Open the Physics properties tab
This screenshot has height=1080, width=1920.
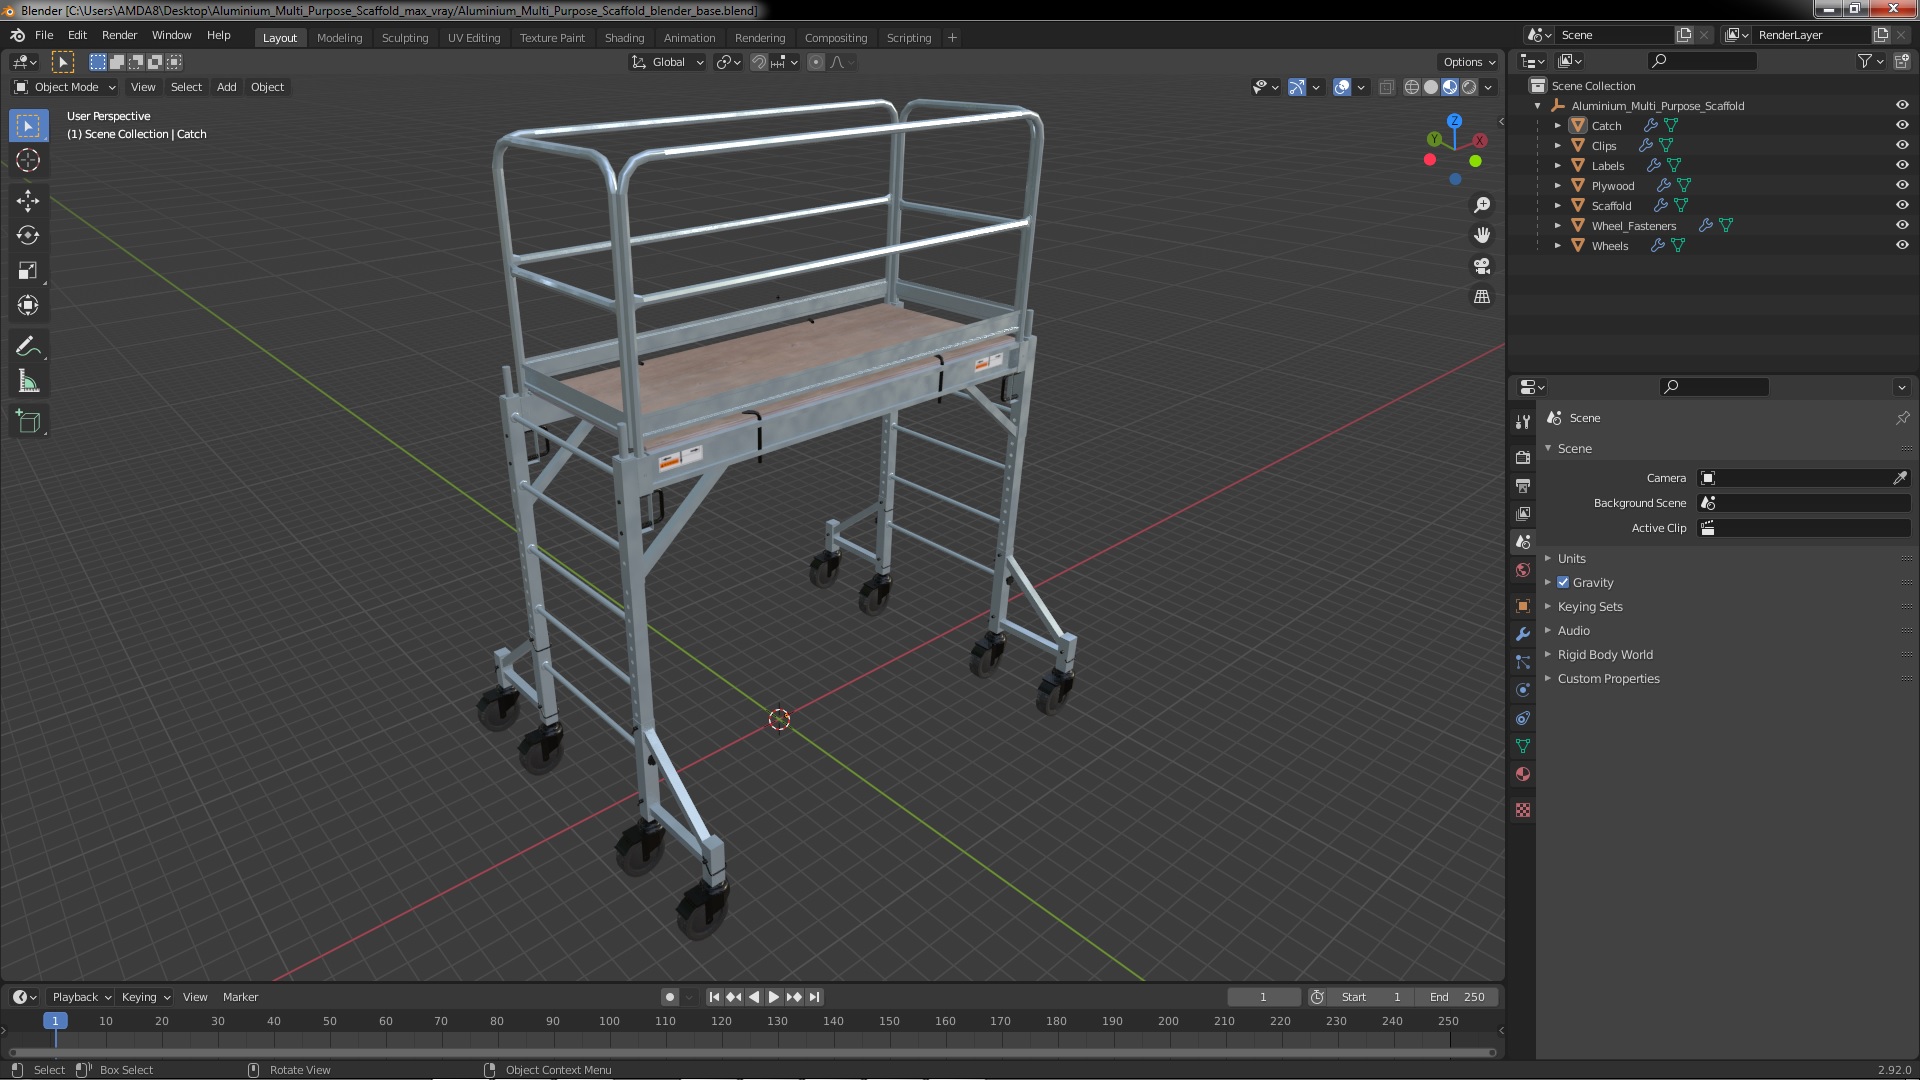(1523, 690)
